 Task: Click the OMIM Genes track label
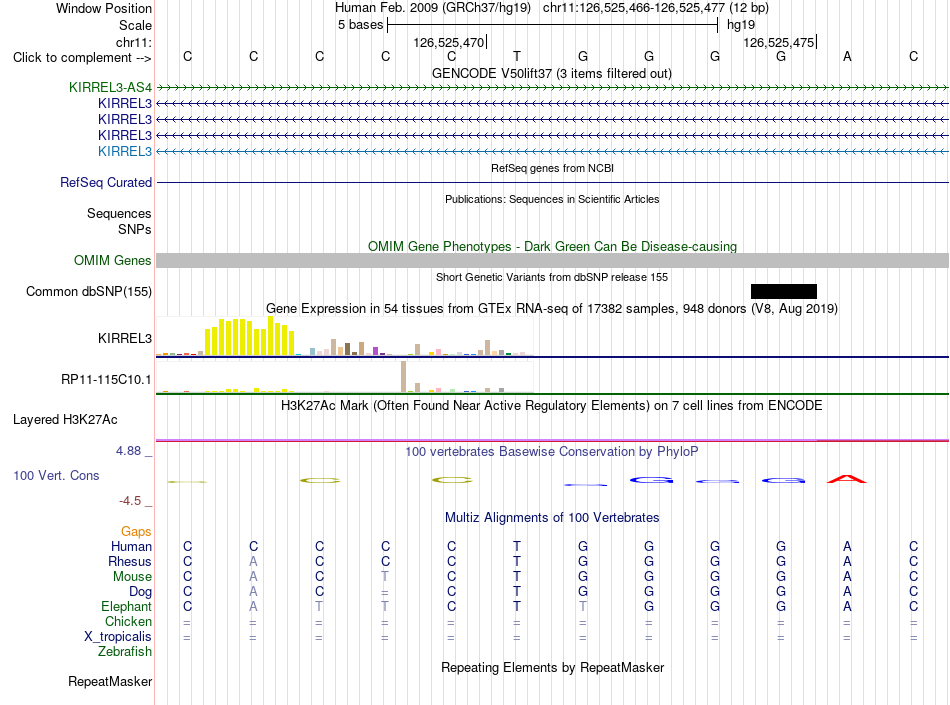(113, 260)
